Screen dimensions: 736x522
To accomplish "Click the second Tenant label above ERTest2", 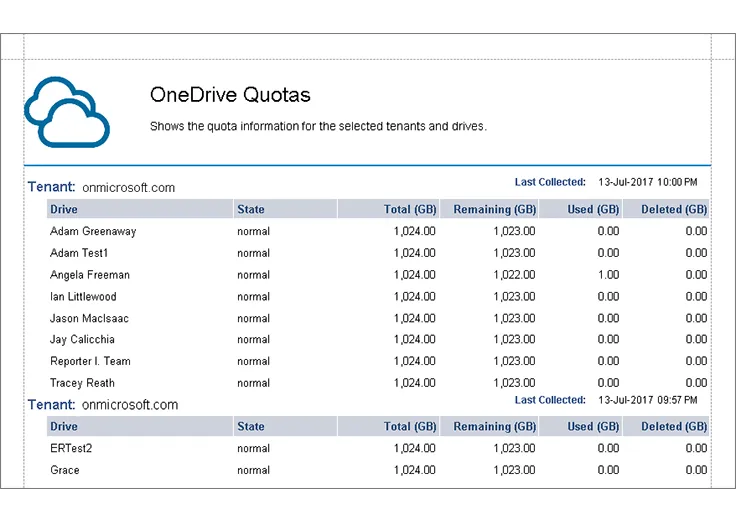I will [x=51, y=405].
